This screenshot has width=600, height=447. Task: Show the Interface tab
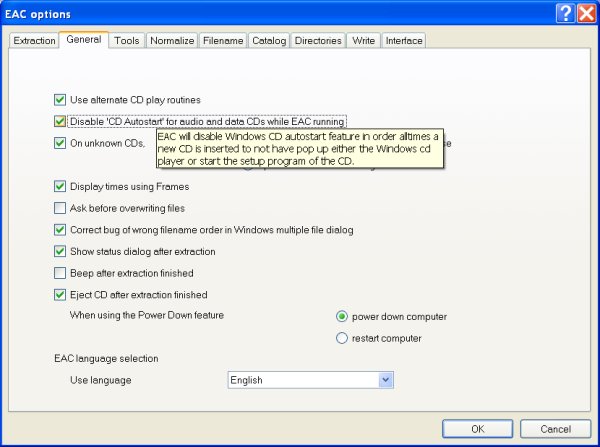coord(404,41)
